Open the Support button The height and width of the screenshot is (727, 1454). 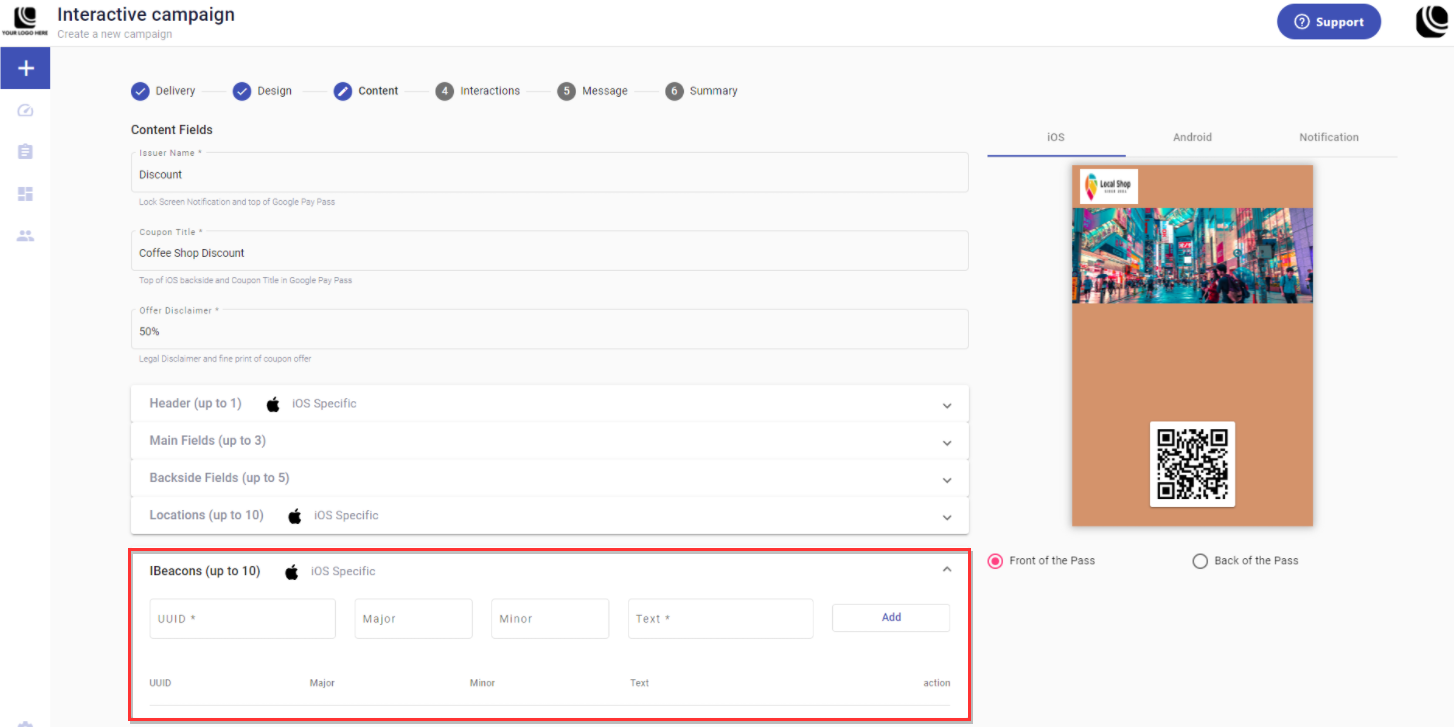tap(1329, 22)
